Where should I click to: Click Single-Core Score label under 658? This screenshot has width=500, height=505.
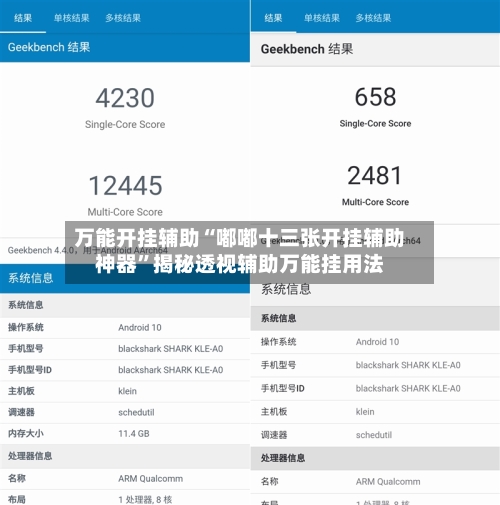coord(375,124)
